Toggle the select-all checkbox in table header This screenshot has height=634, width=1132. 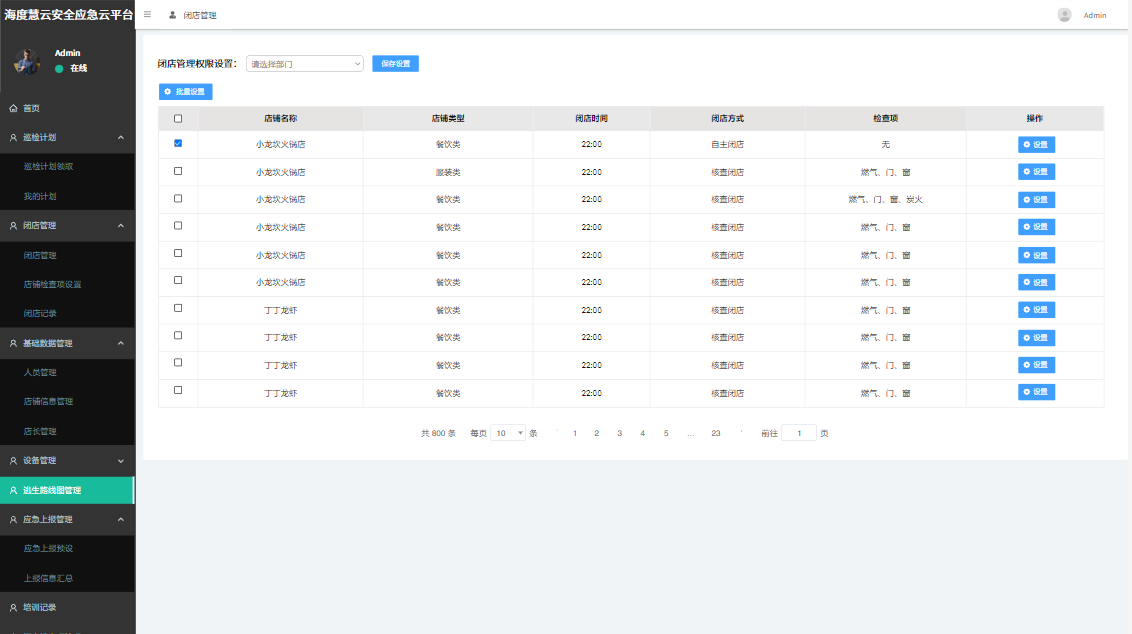(x=178, y=119)
